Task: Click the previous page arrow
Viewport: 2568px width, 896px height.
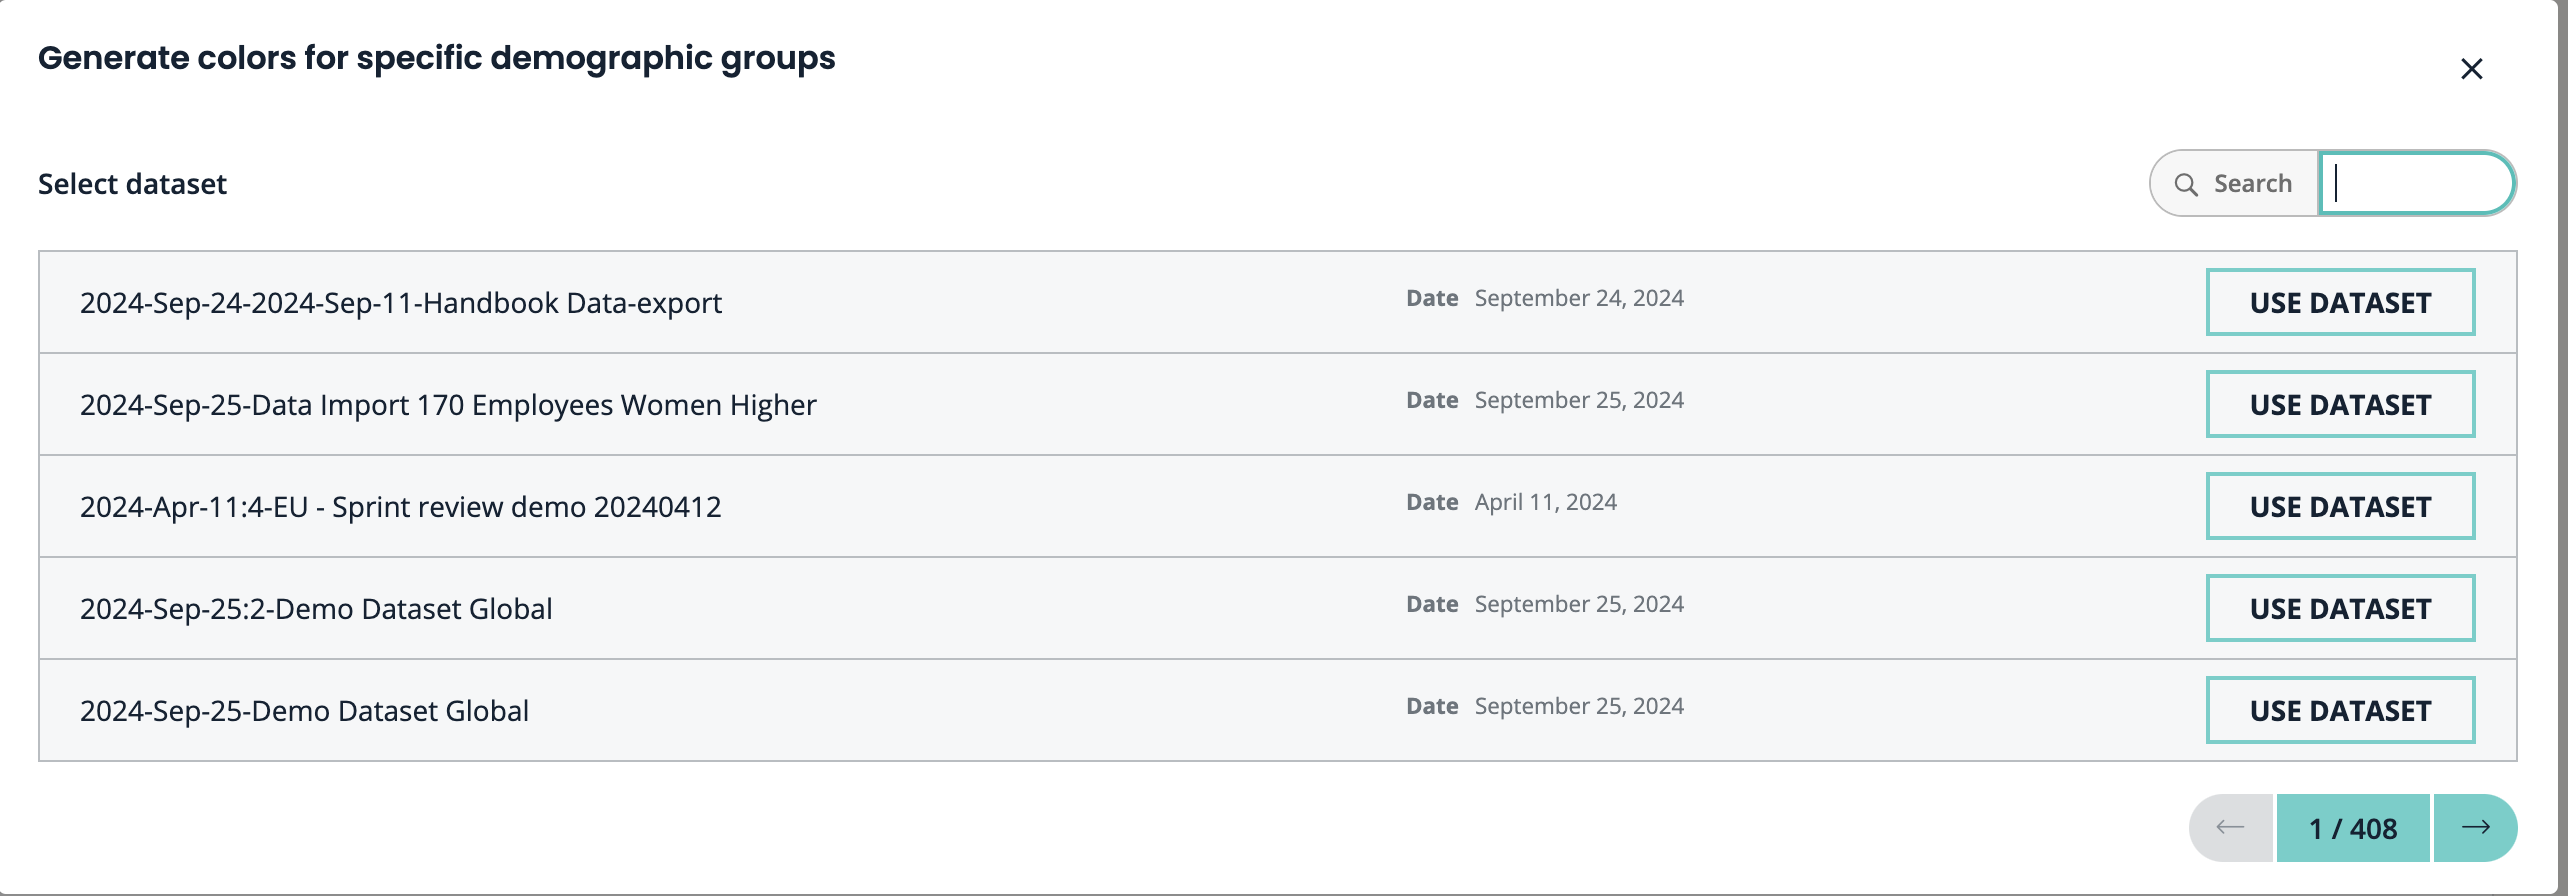Action: coord(2231,828)
